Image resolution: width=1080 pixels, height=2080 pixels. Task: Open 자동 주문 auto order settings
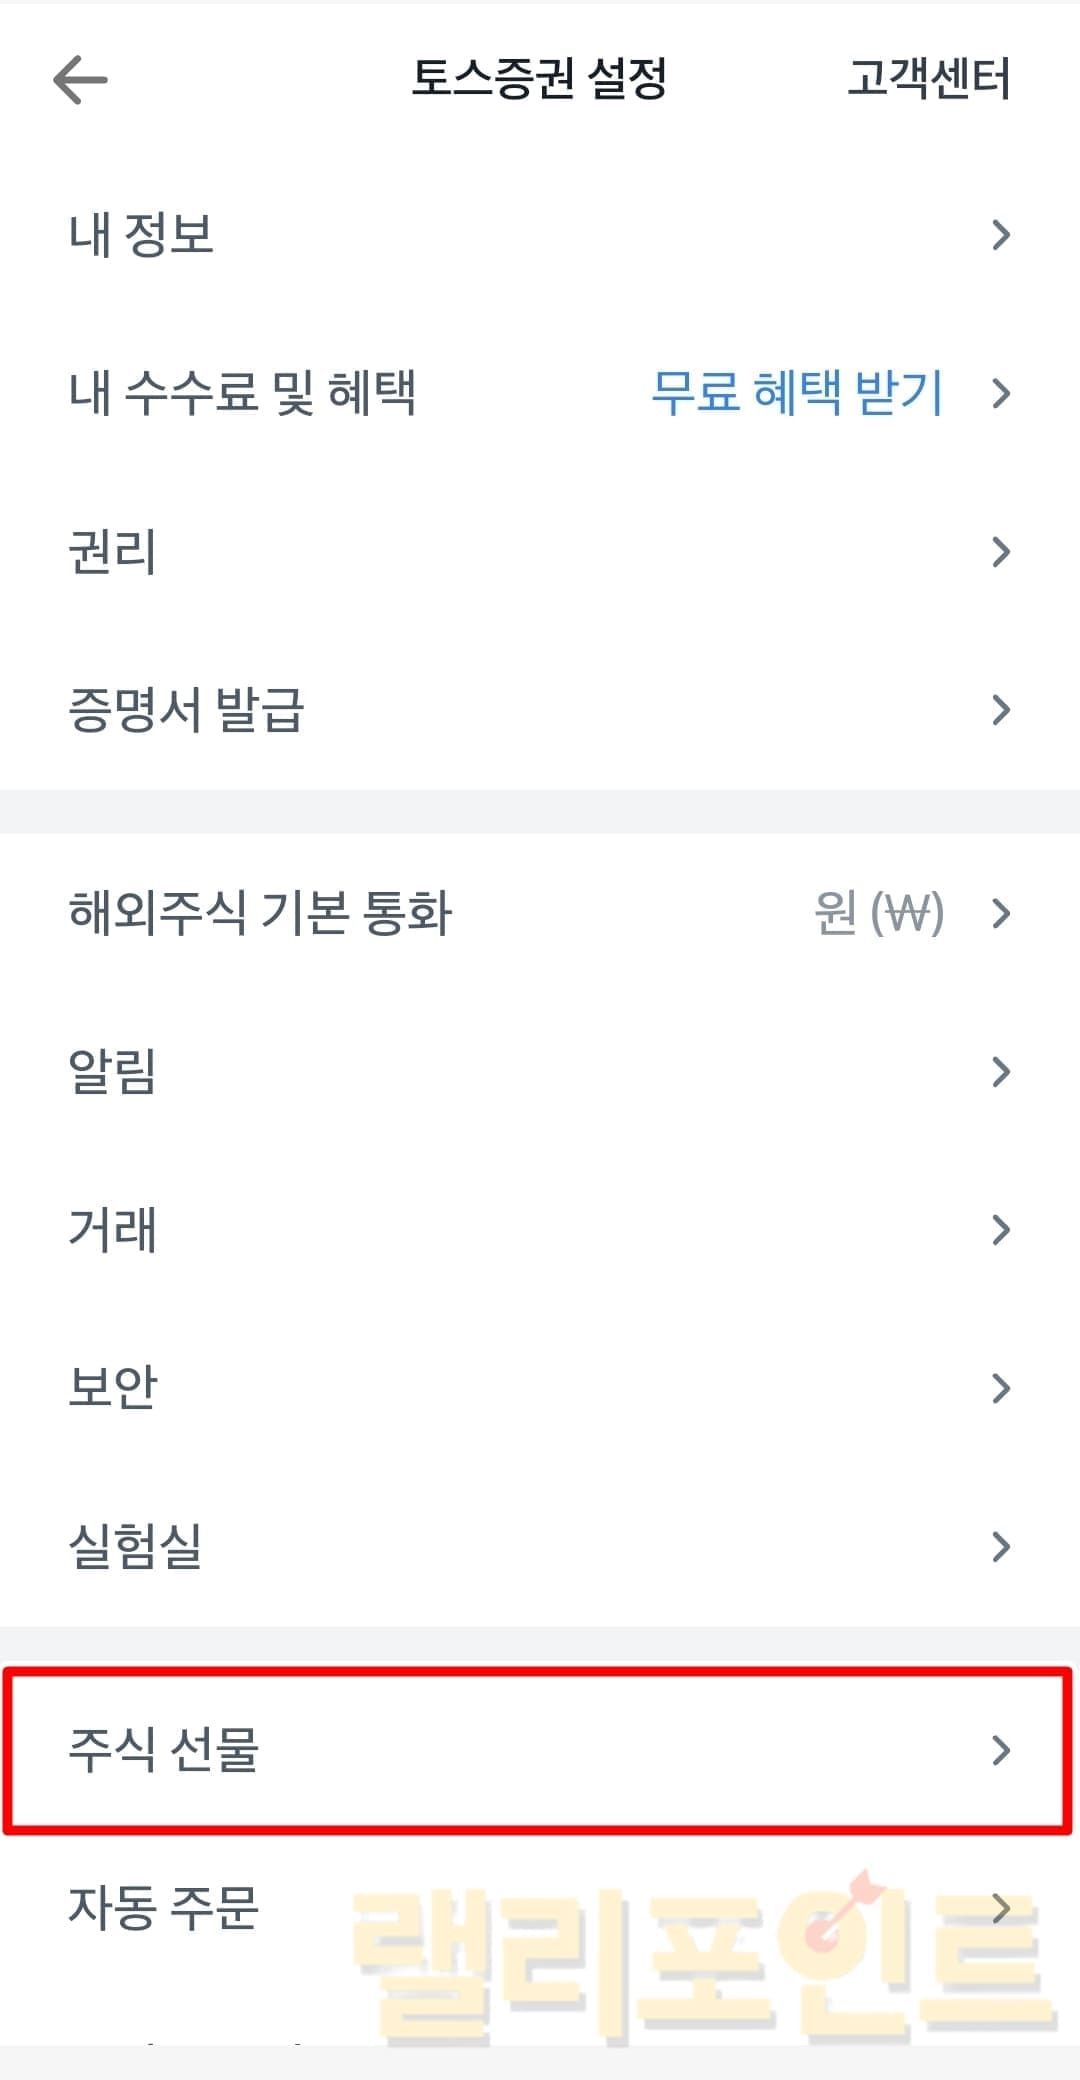tap(164, 1908)
